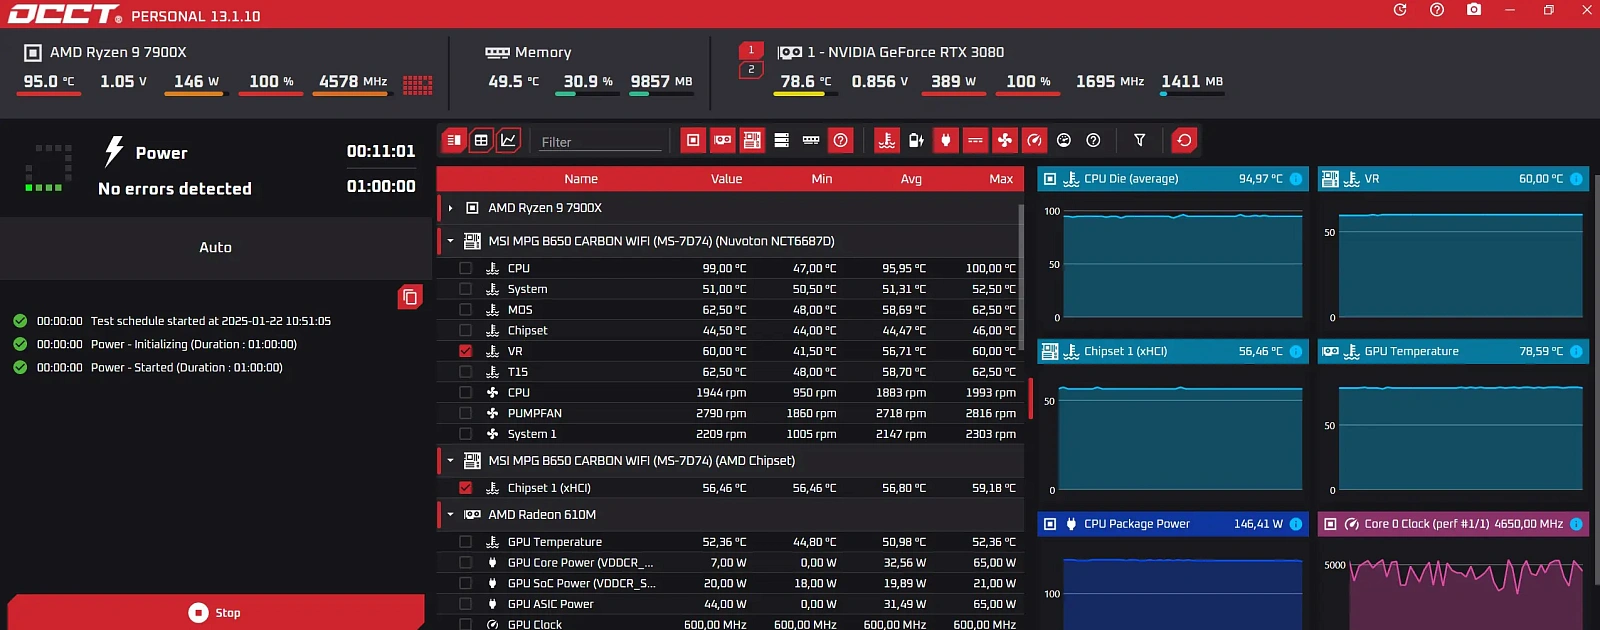Copy the test log using the red copy icon
This screenshot has width=1600, height=630.
pyautogui.click(x=410, y=297)
